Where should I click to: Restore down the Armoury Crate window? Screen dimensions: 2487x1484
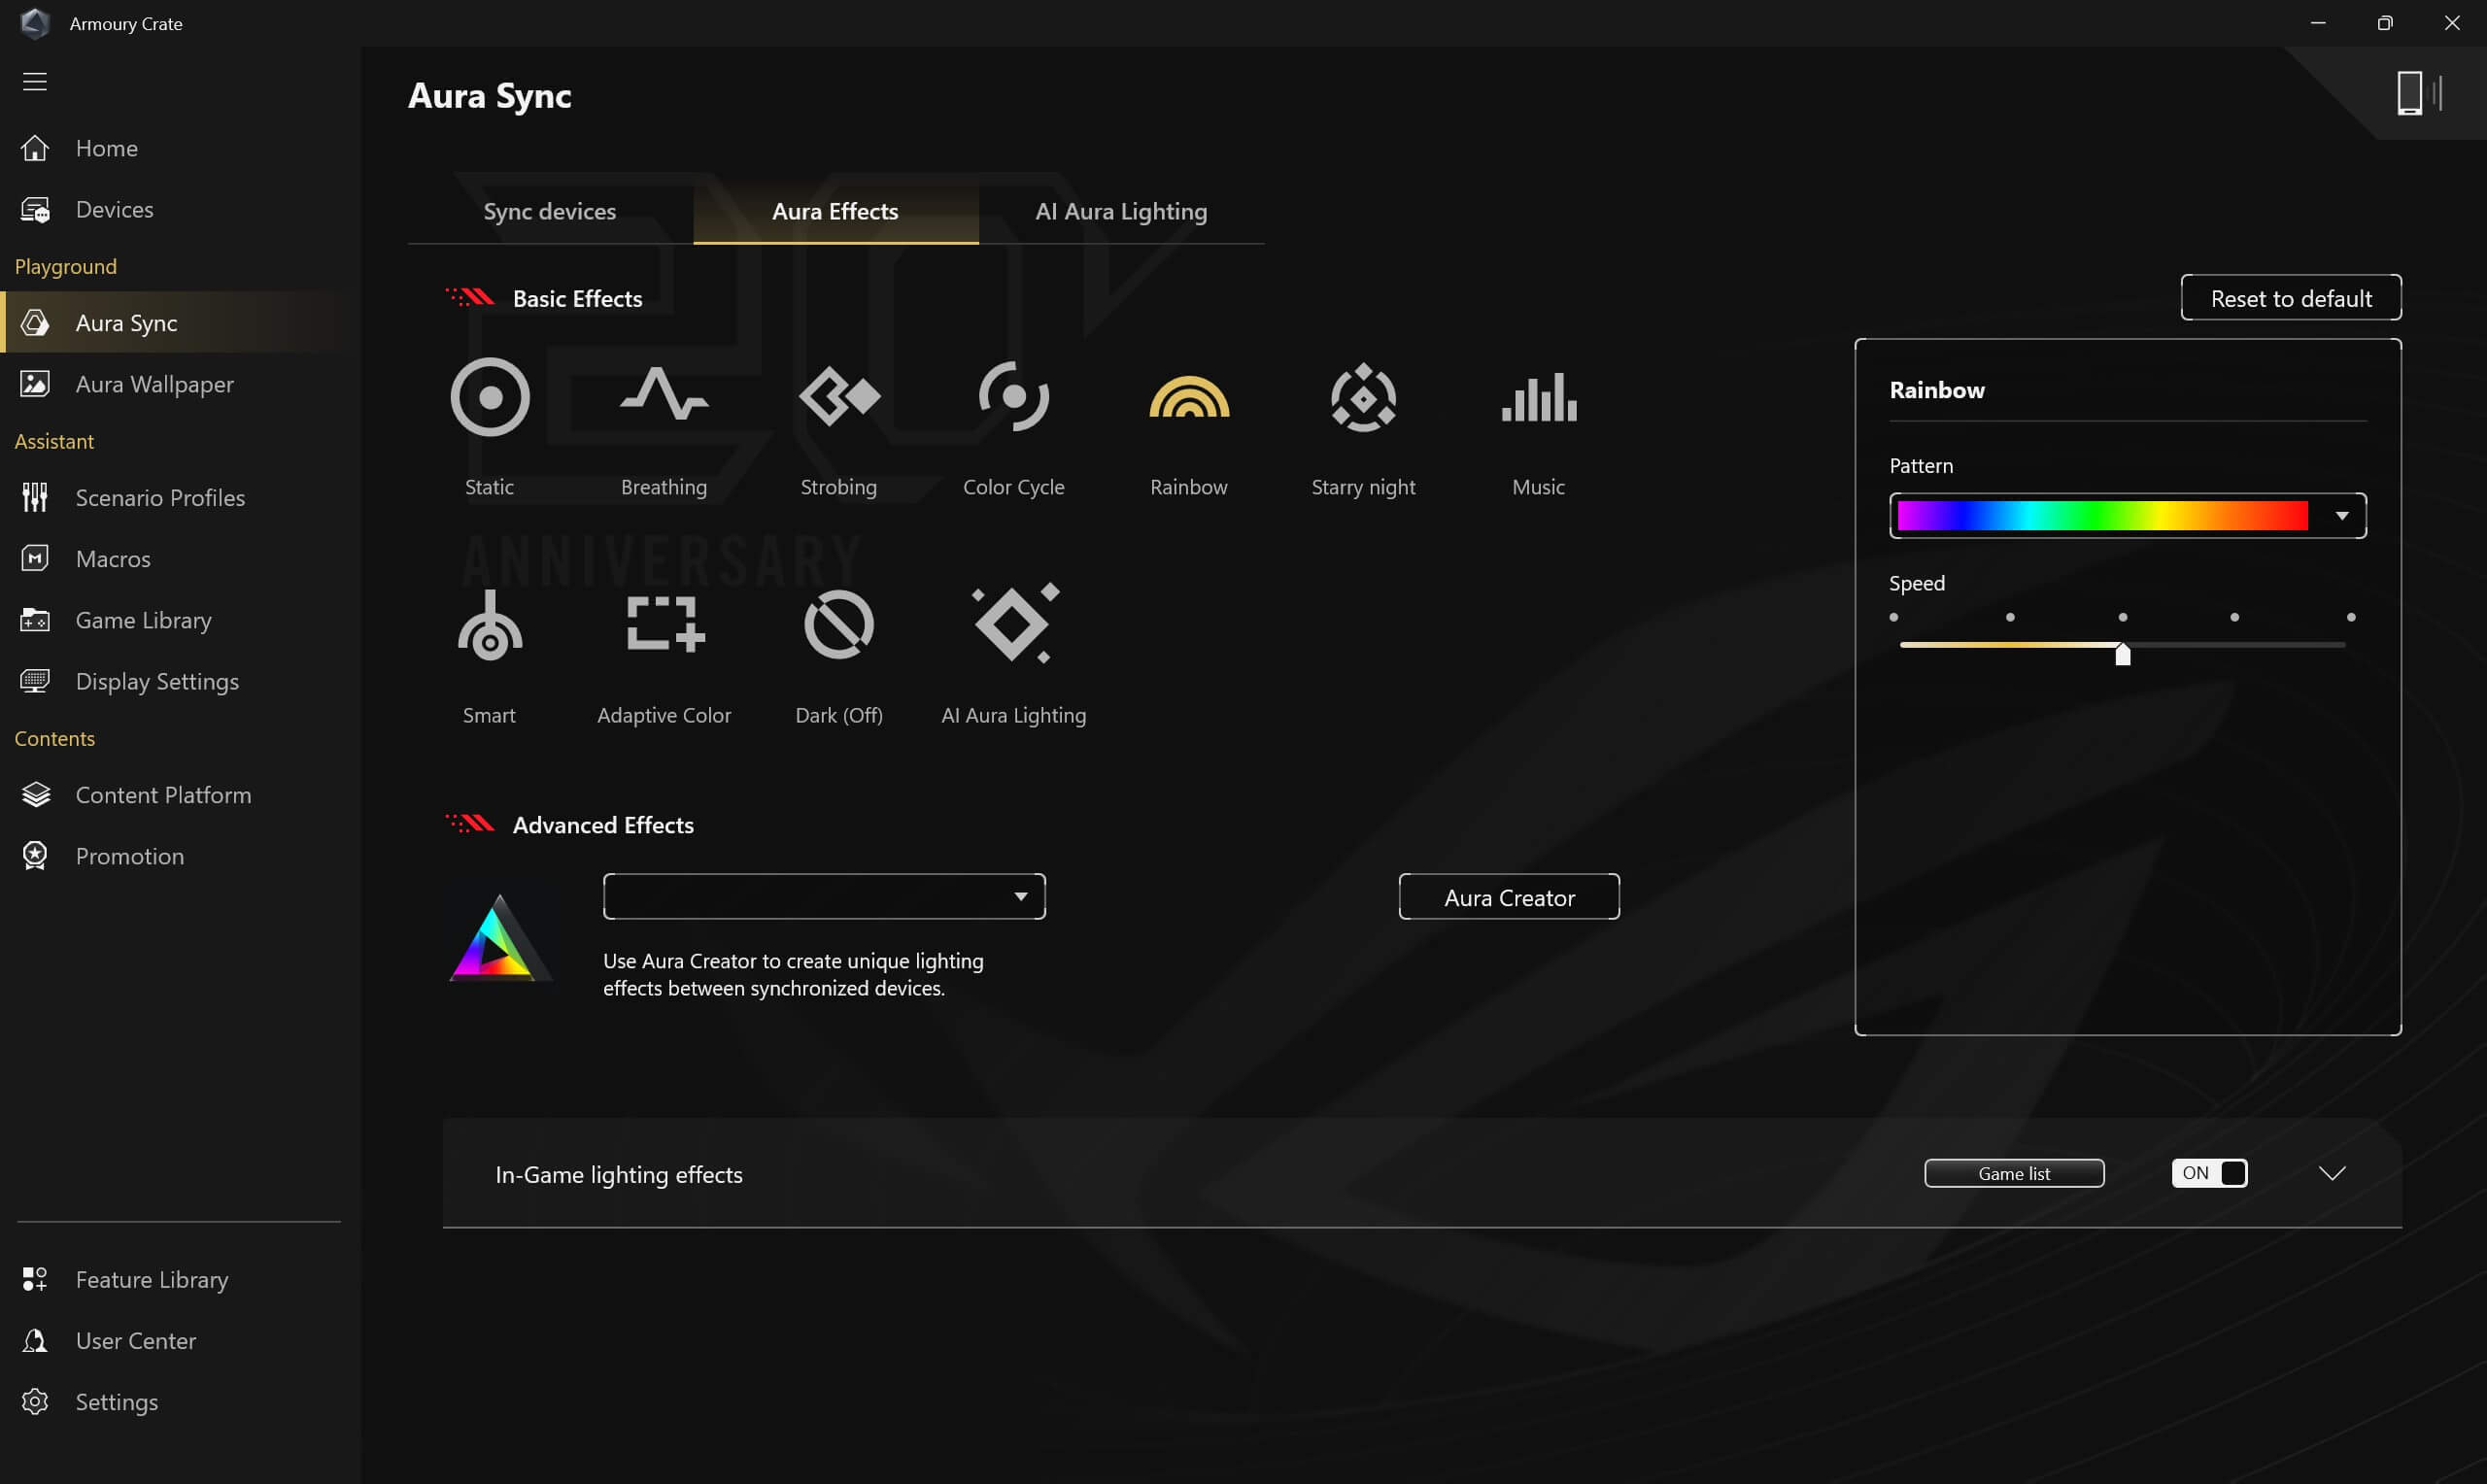point(2384,23)
